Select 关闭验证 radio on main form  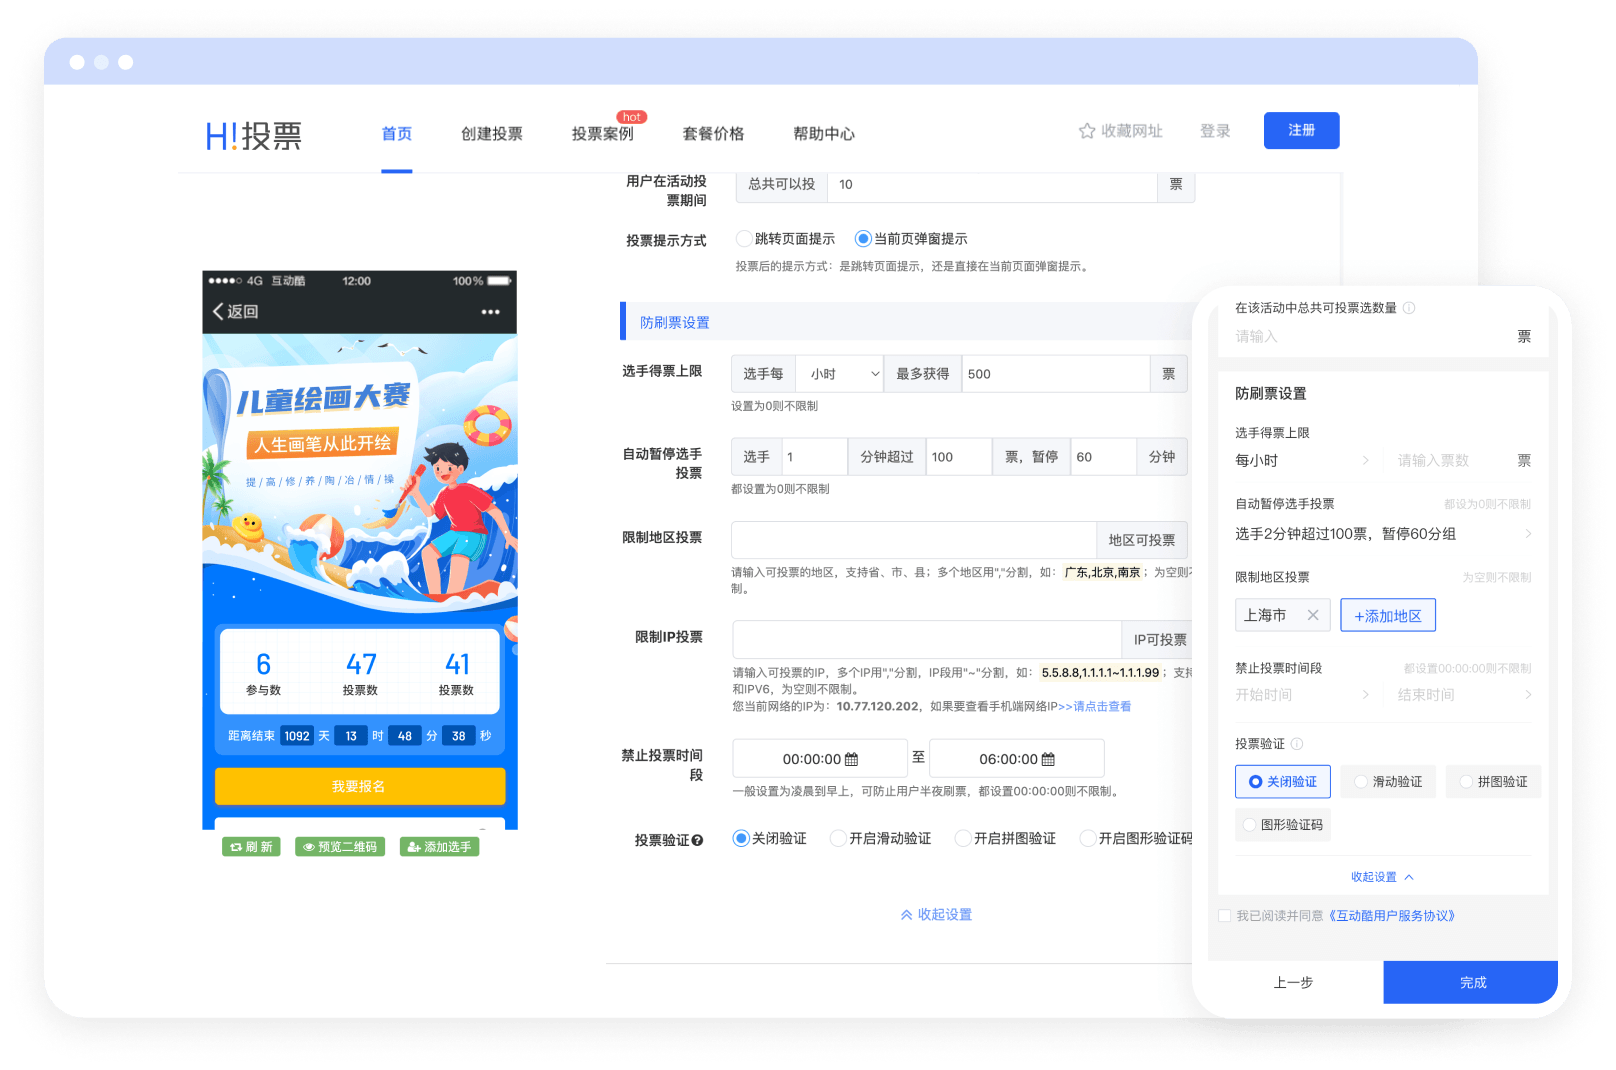click(x=741, y=838)
